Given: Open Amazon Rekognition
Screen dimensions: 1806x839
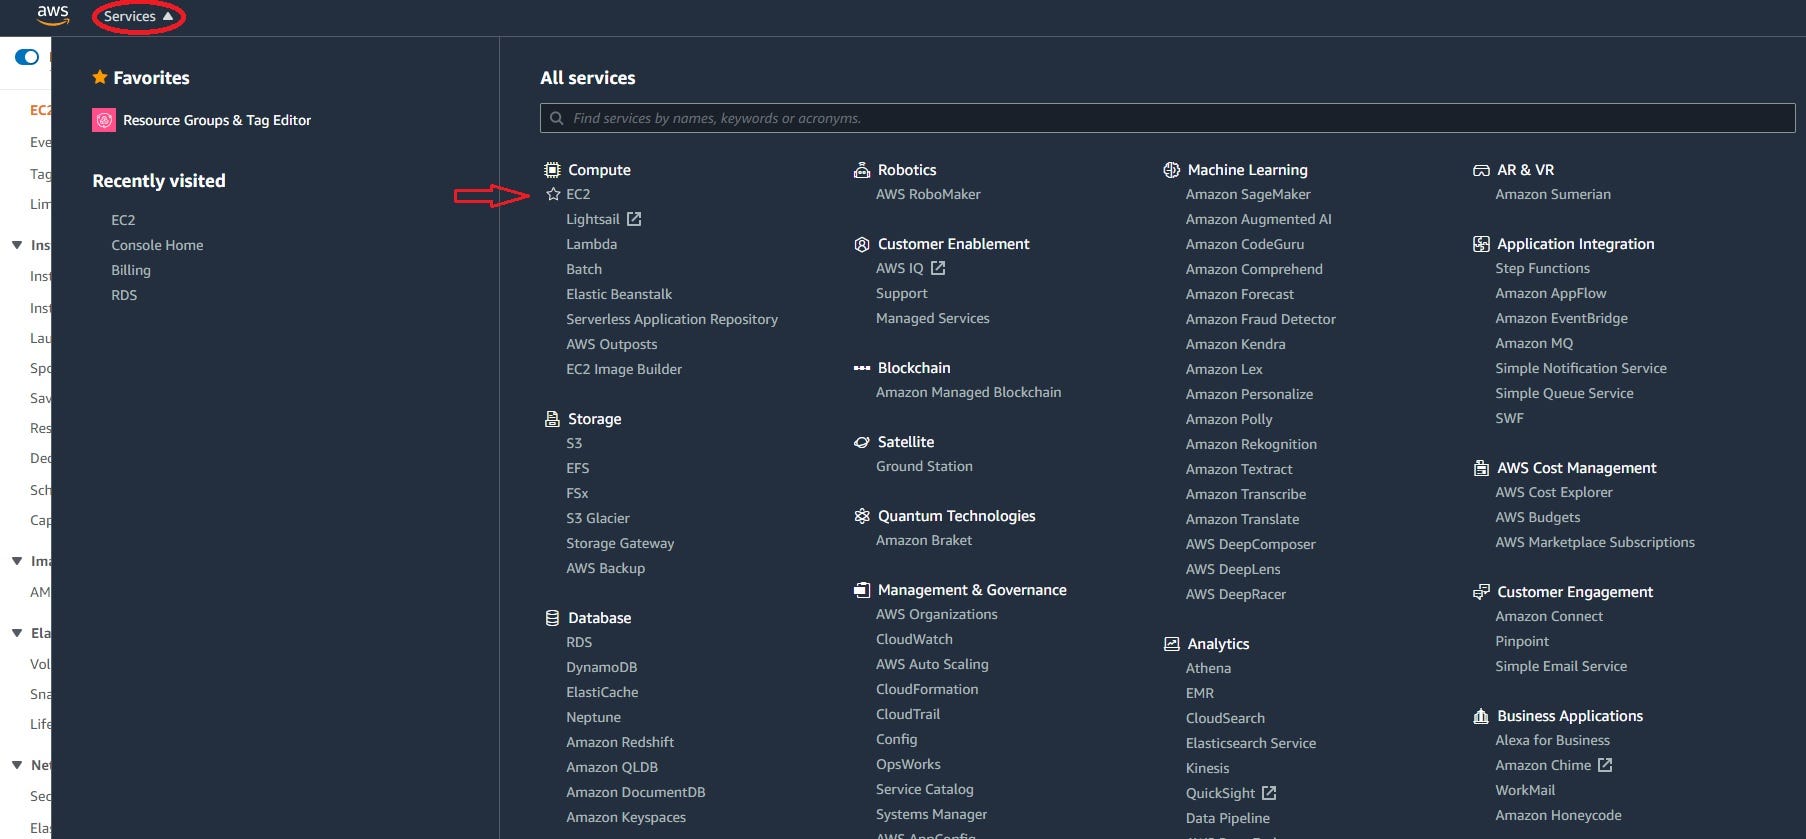Looking at the screenshot, I should (1251, 444).
